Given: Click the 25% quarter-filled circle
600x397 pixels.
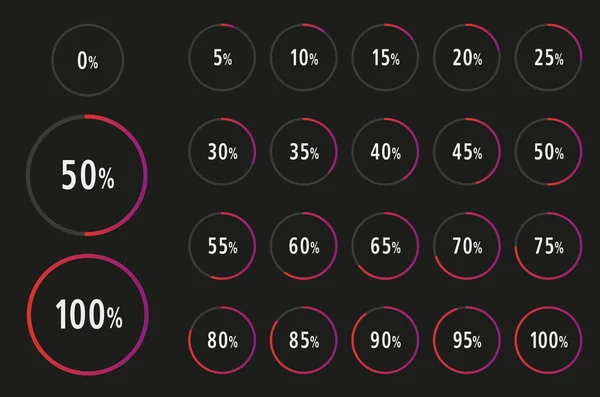Looking at the screenshot, I should click(548, 57).
